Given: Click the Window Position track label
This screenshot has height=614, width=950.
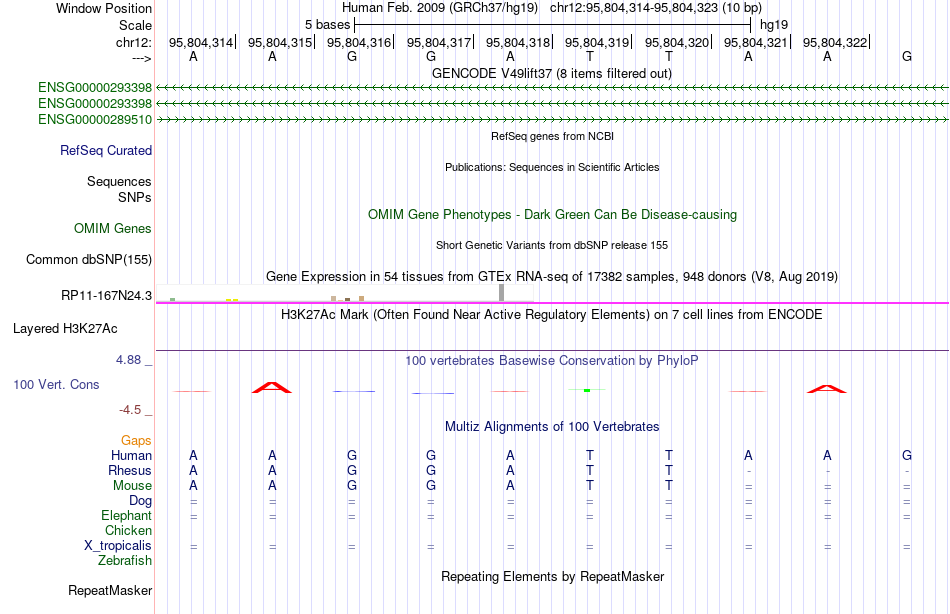Looking at the screenshot, I should click(x=104, y=8).
